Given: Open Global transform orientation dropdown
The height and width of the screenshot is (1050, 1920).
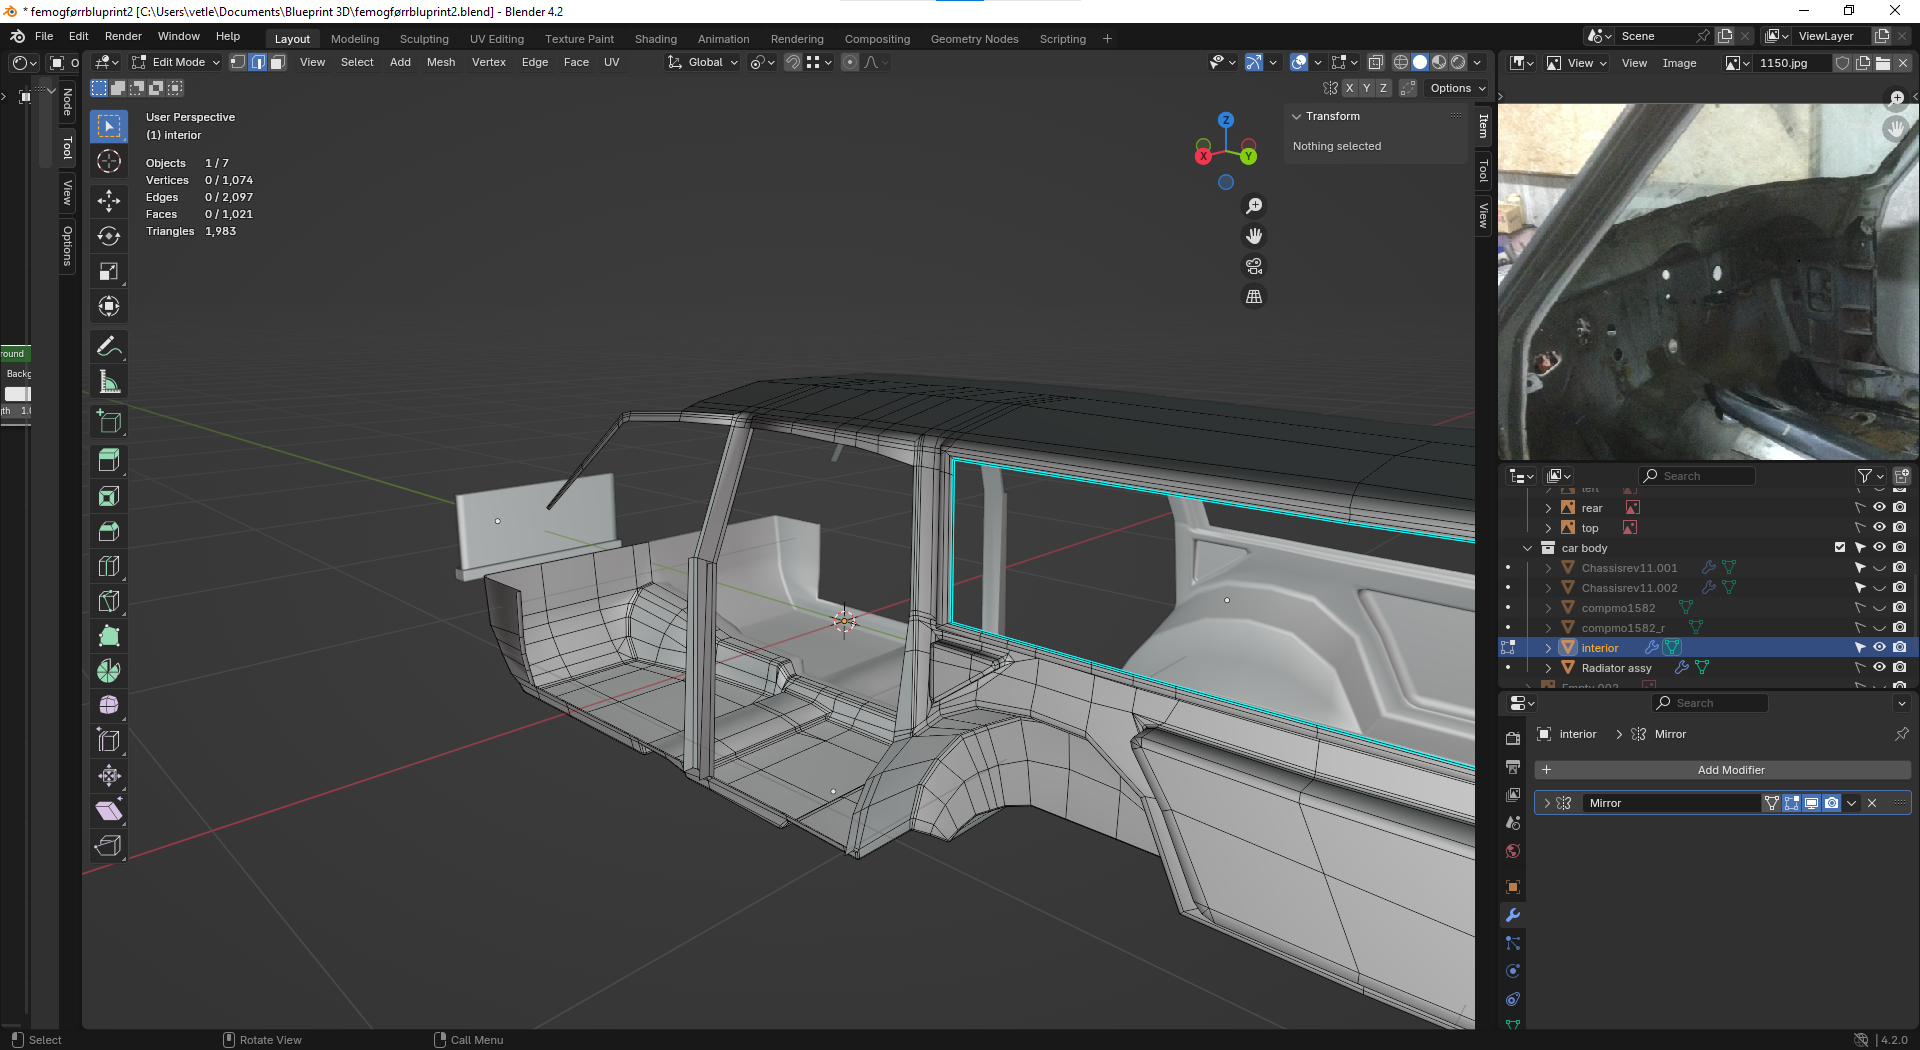Looking at the screenshot, I should click(x=704, y=62).
